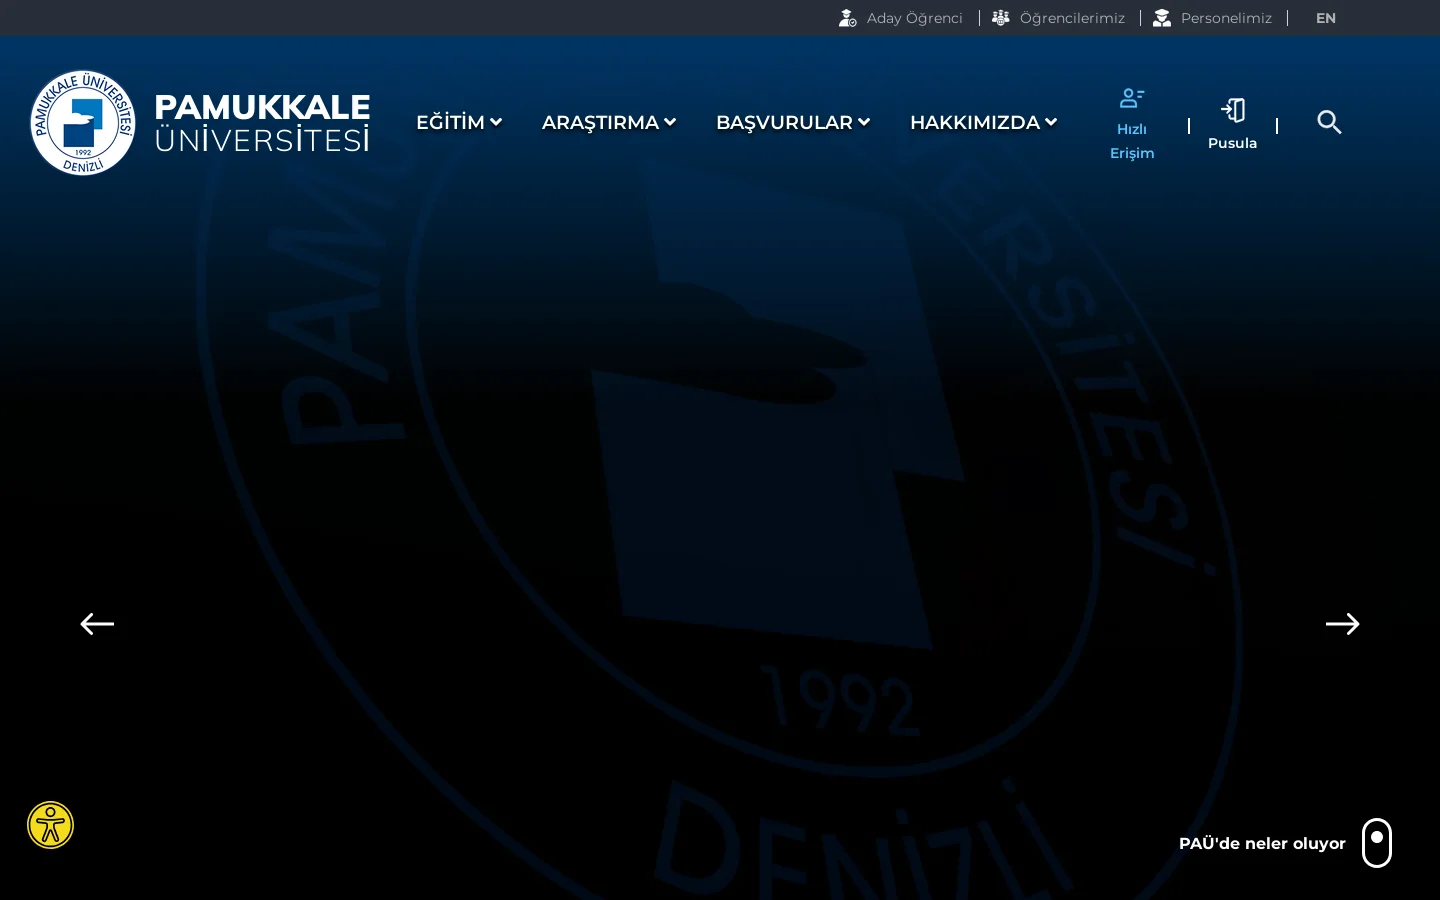Open the Aday Öğrenci link
1440x900 pixels.
[915, 18]
